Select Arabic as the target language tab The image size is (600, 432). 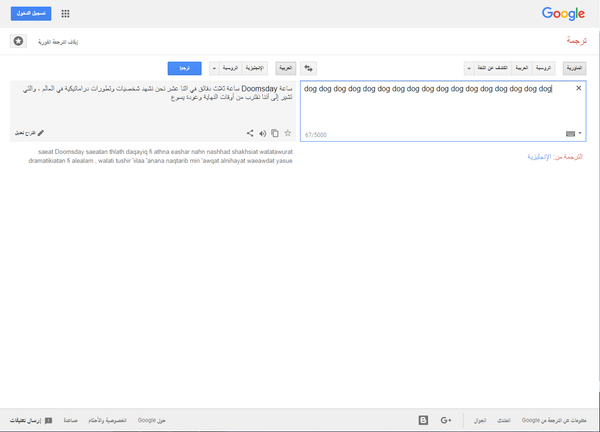(x=284, y=68)
